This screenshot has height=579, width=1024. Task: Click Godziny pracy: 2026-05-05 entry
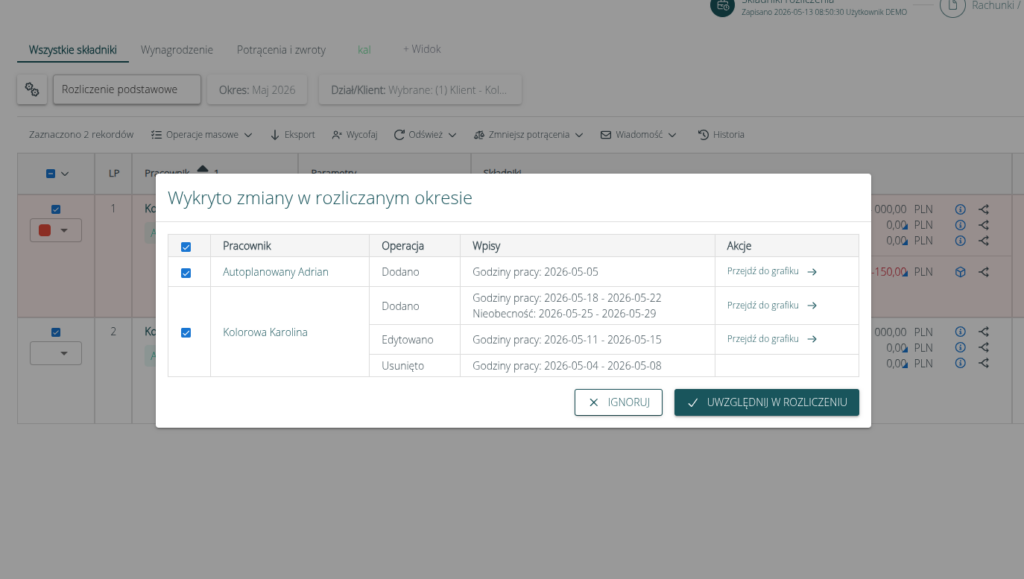535,272
